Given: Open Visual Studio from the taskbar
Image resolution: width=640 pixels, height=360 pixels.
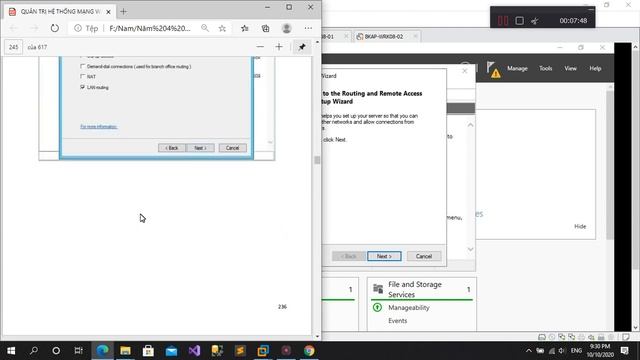Looking at the screenshot, I should click(x=194, y=351).
